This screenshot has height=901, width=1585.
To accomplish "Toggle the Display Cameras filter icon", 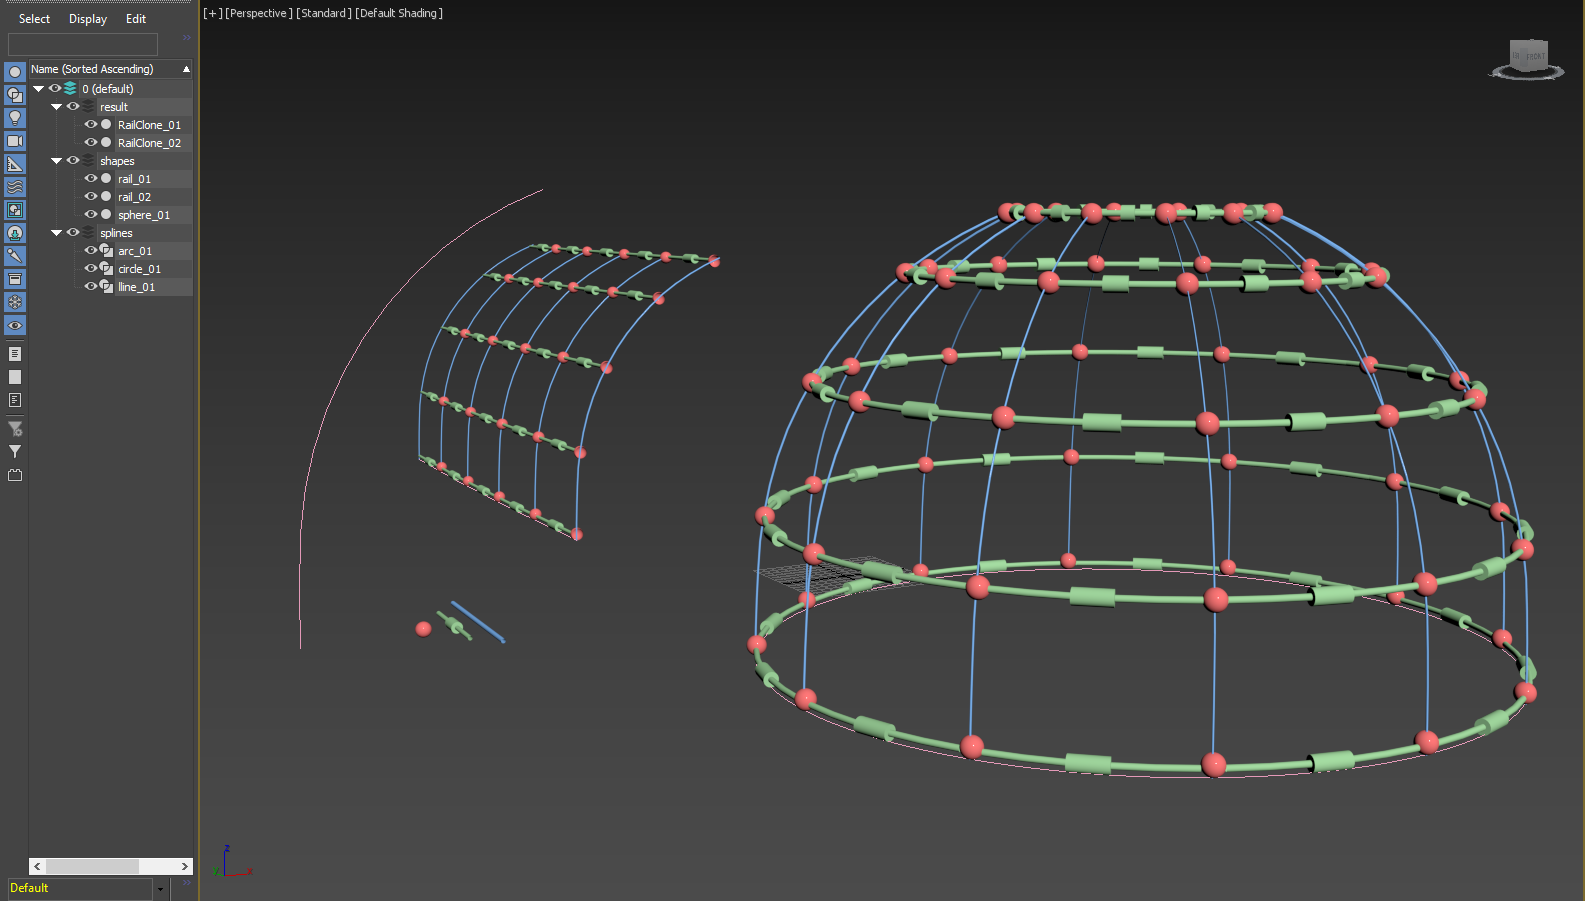I will coord(15,141).
